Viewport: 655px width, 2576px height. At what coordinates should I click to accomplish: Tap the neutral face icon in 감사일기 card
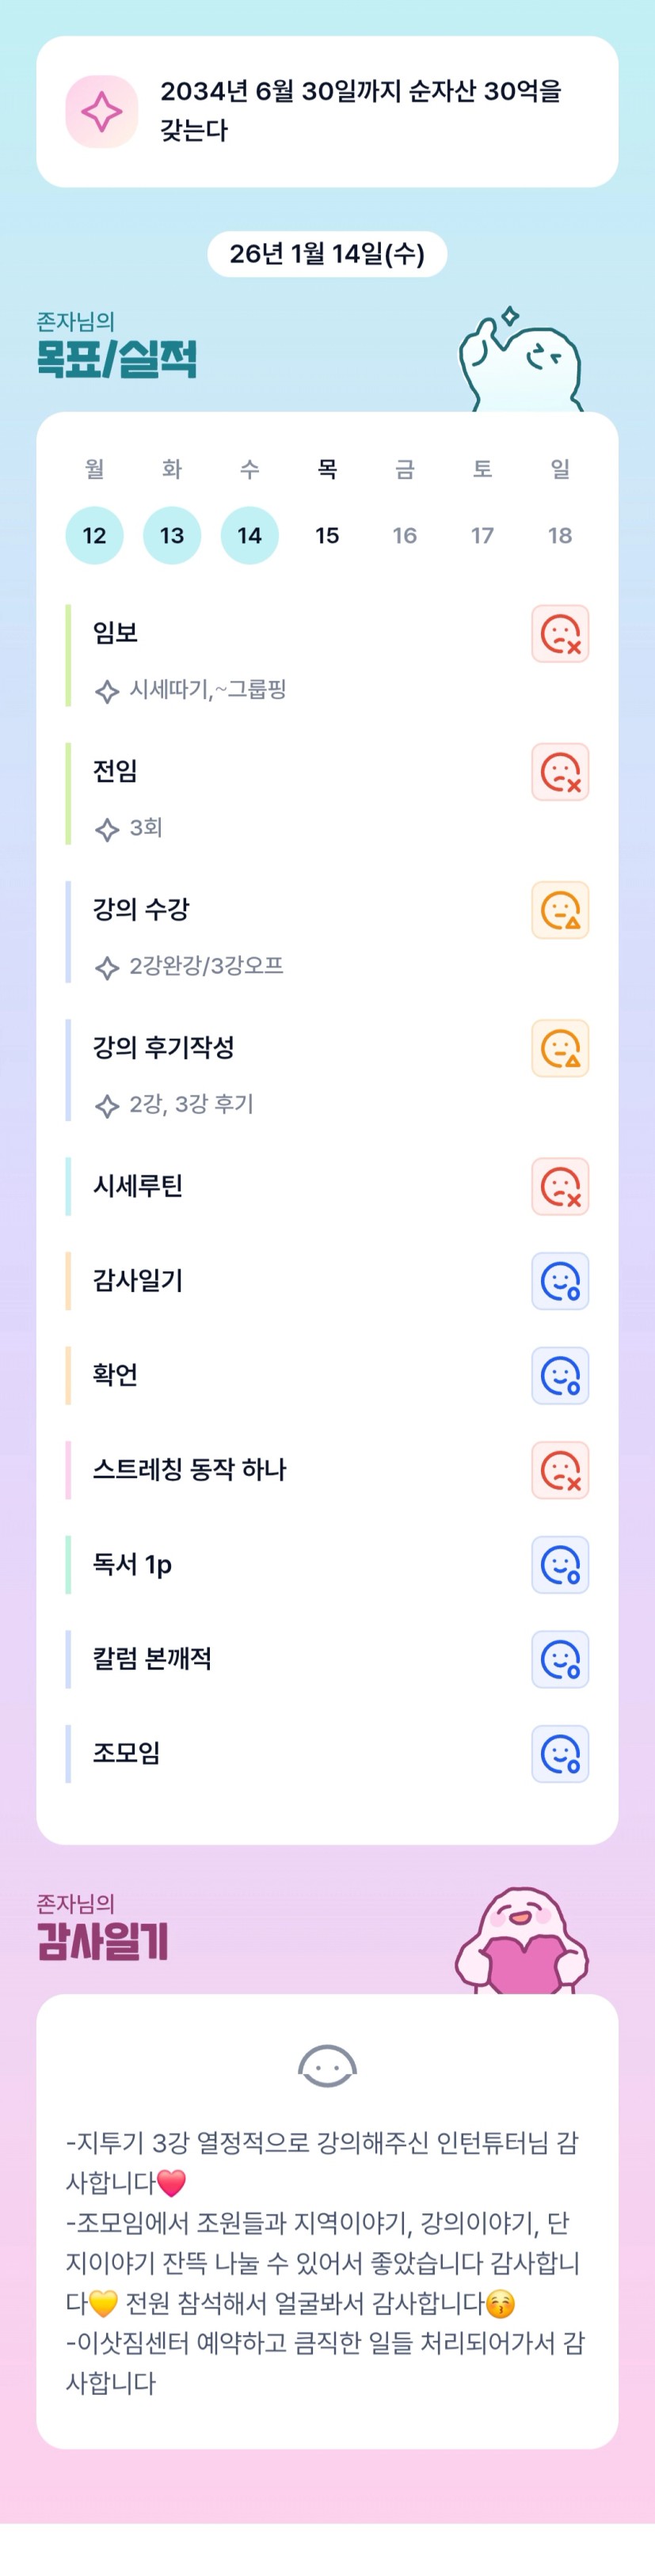click(327, 2065)
